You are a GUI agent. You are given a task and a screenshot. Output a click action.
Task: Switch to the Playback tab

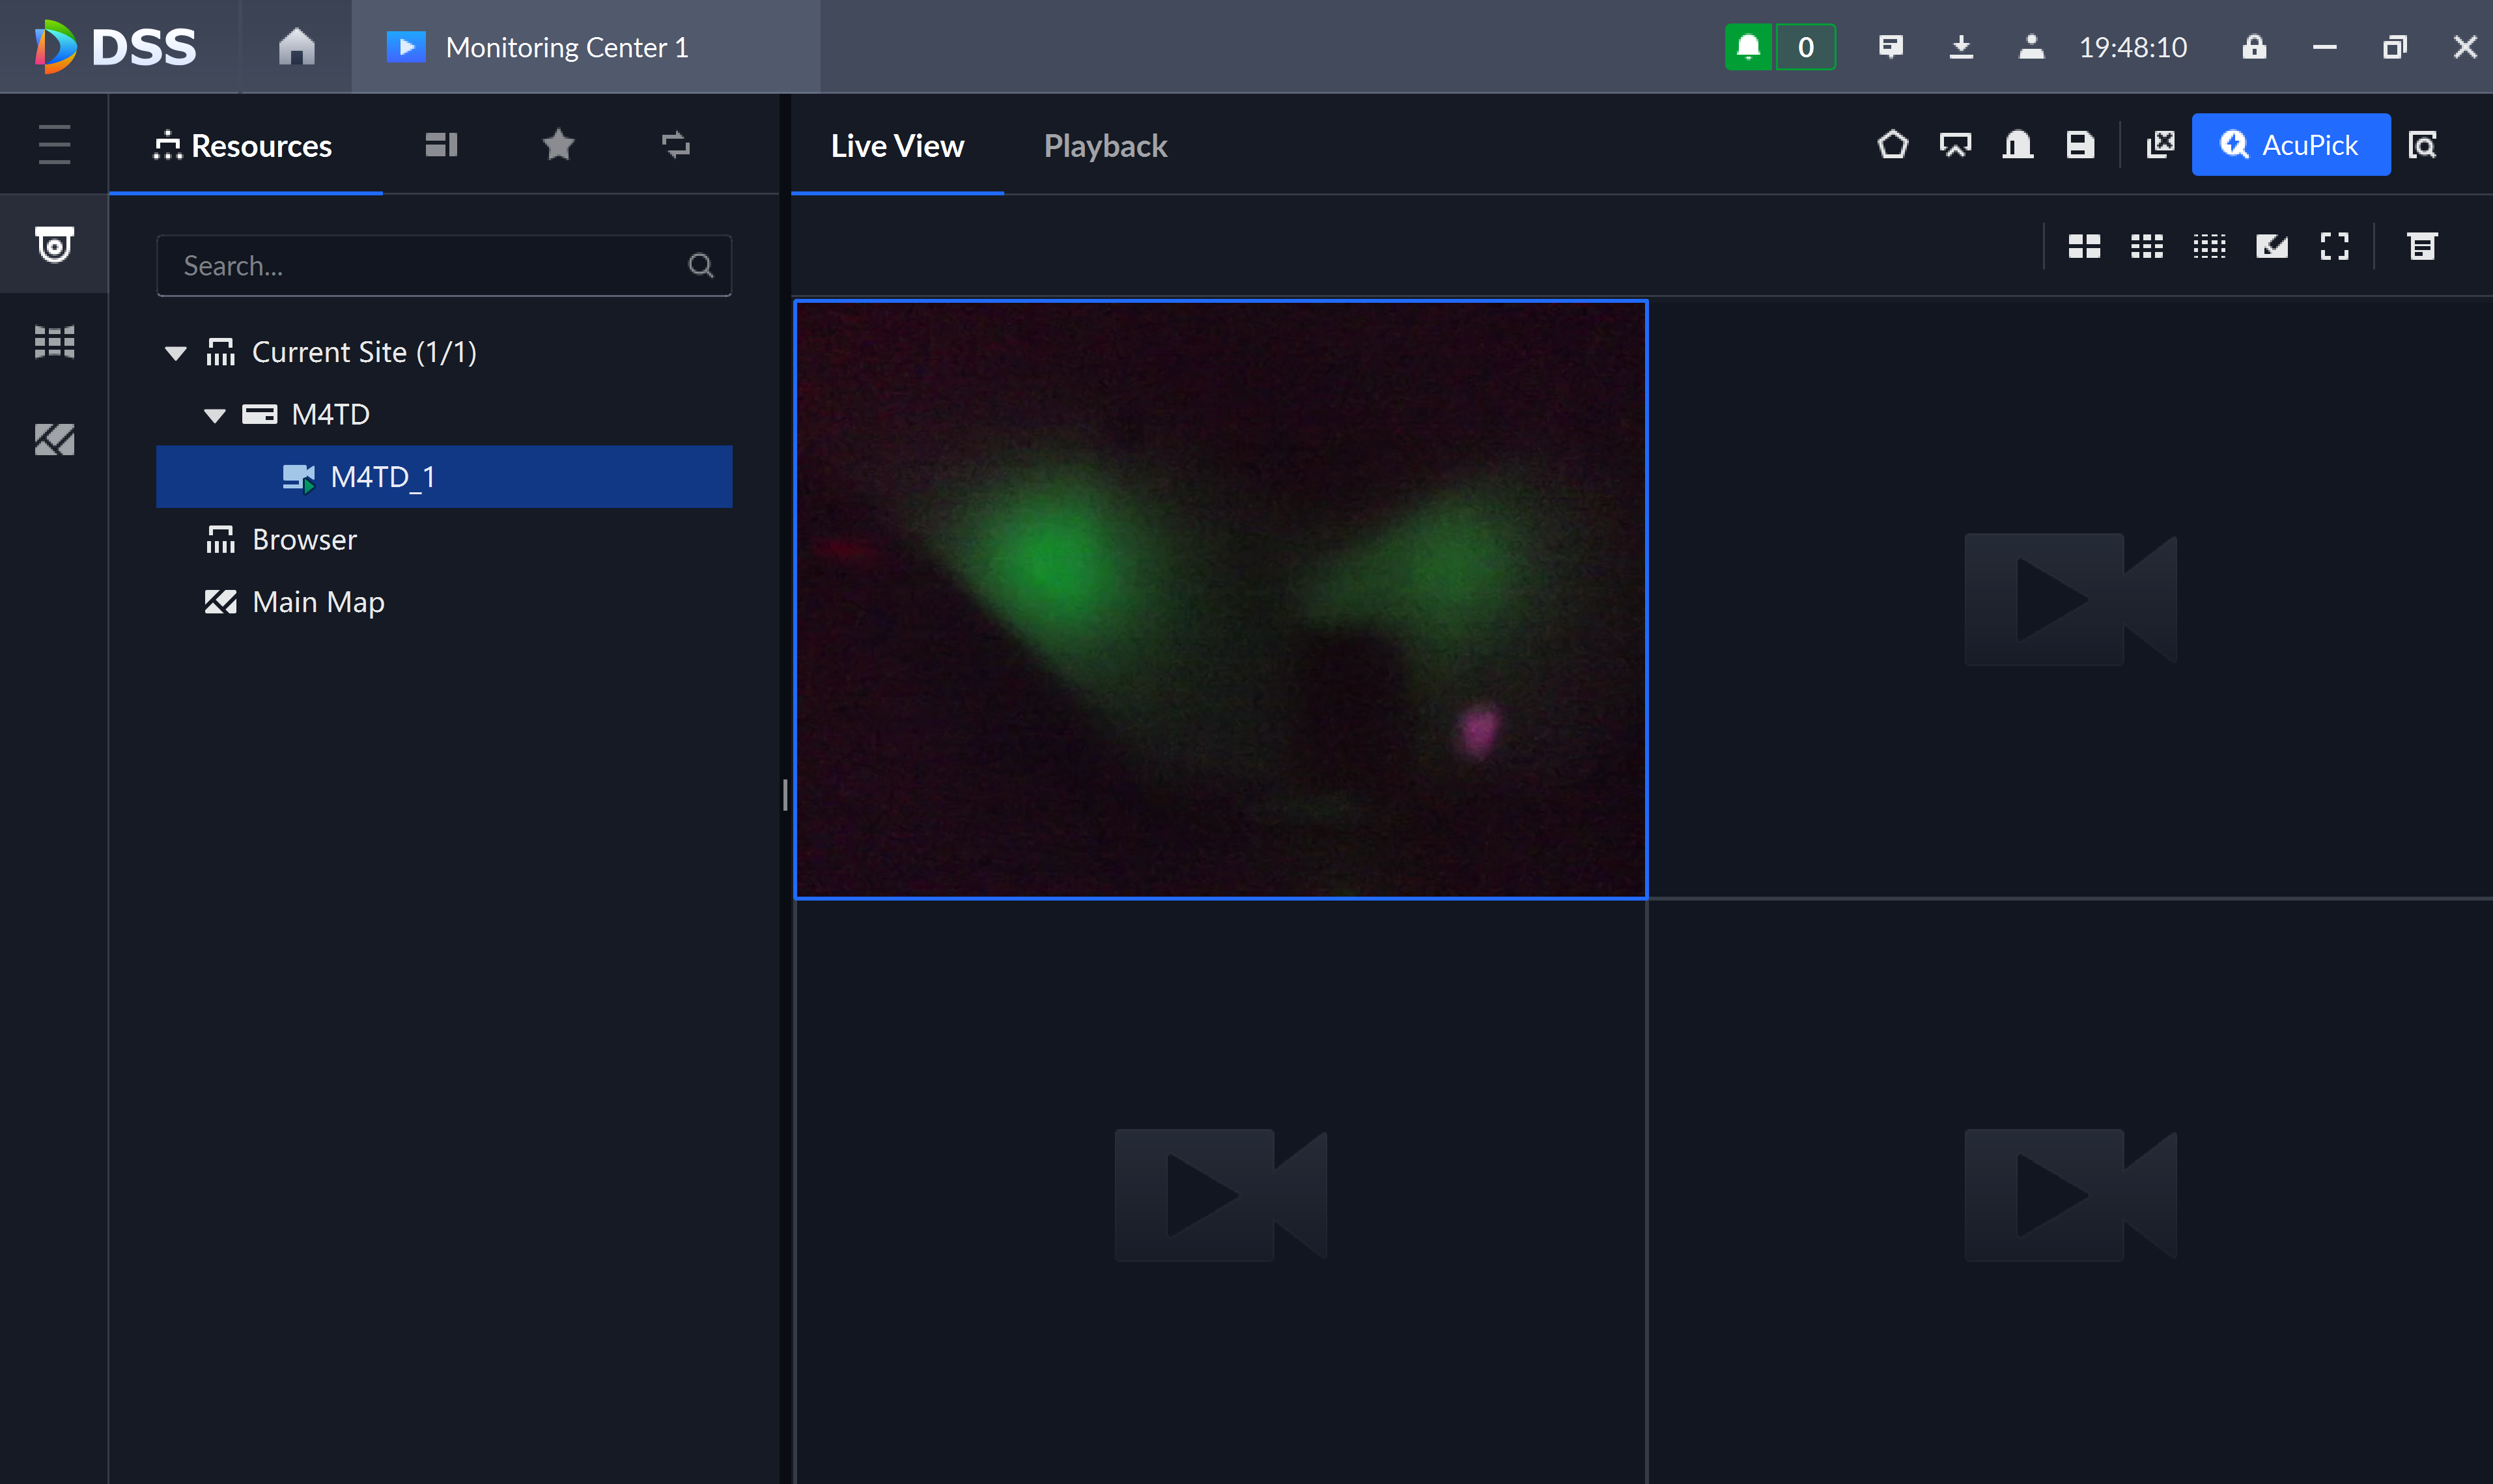point(1105,146)
